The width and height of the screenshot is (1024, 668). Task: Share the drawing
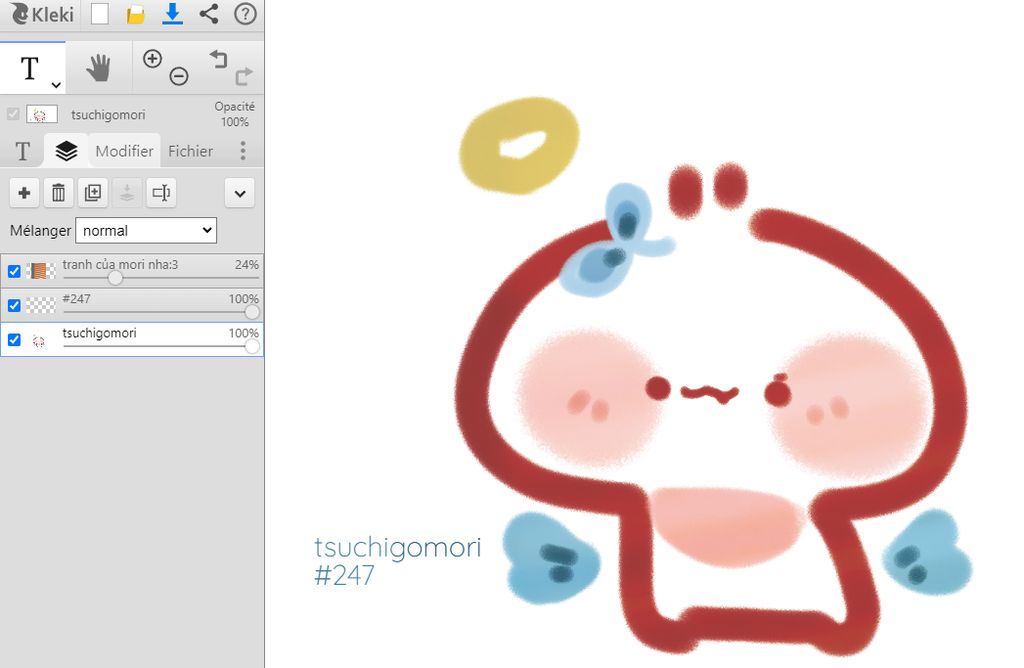[x=209, y=14]
